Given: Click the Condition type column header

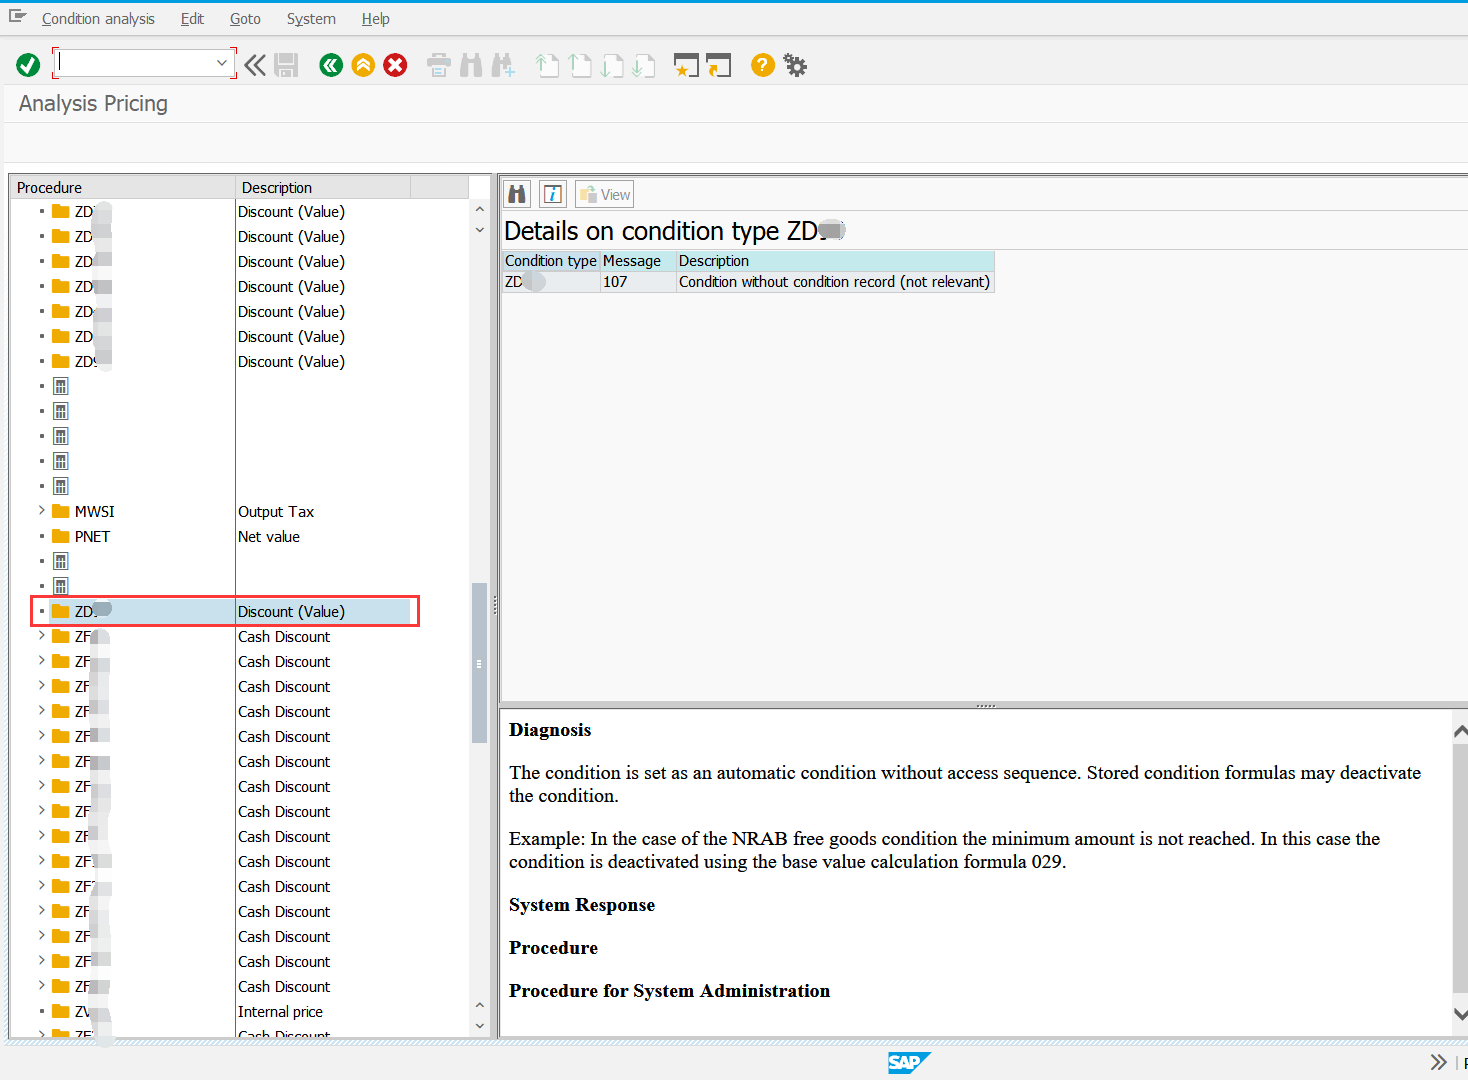Looking at the screenshot, I should point(551,261).
